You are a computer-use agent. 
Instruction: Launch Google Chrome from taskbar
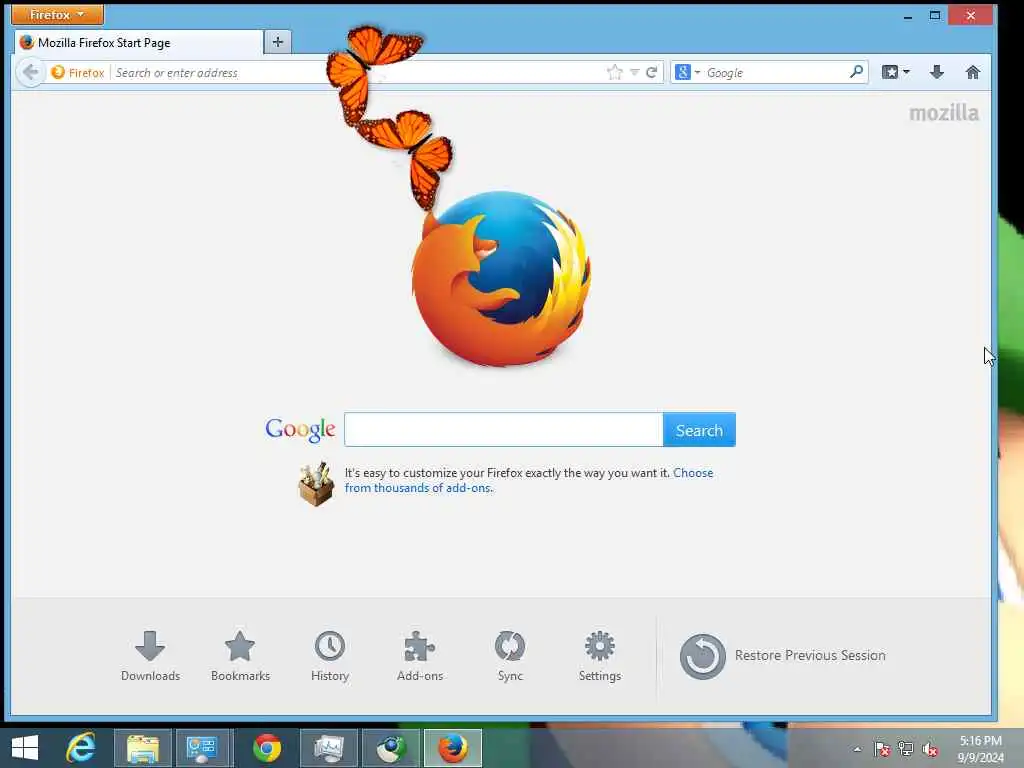(x=267, y=748)
